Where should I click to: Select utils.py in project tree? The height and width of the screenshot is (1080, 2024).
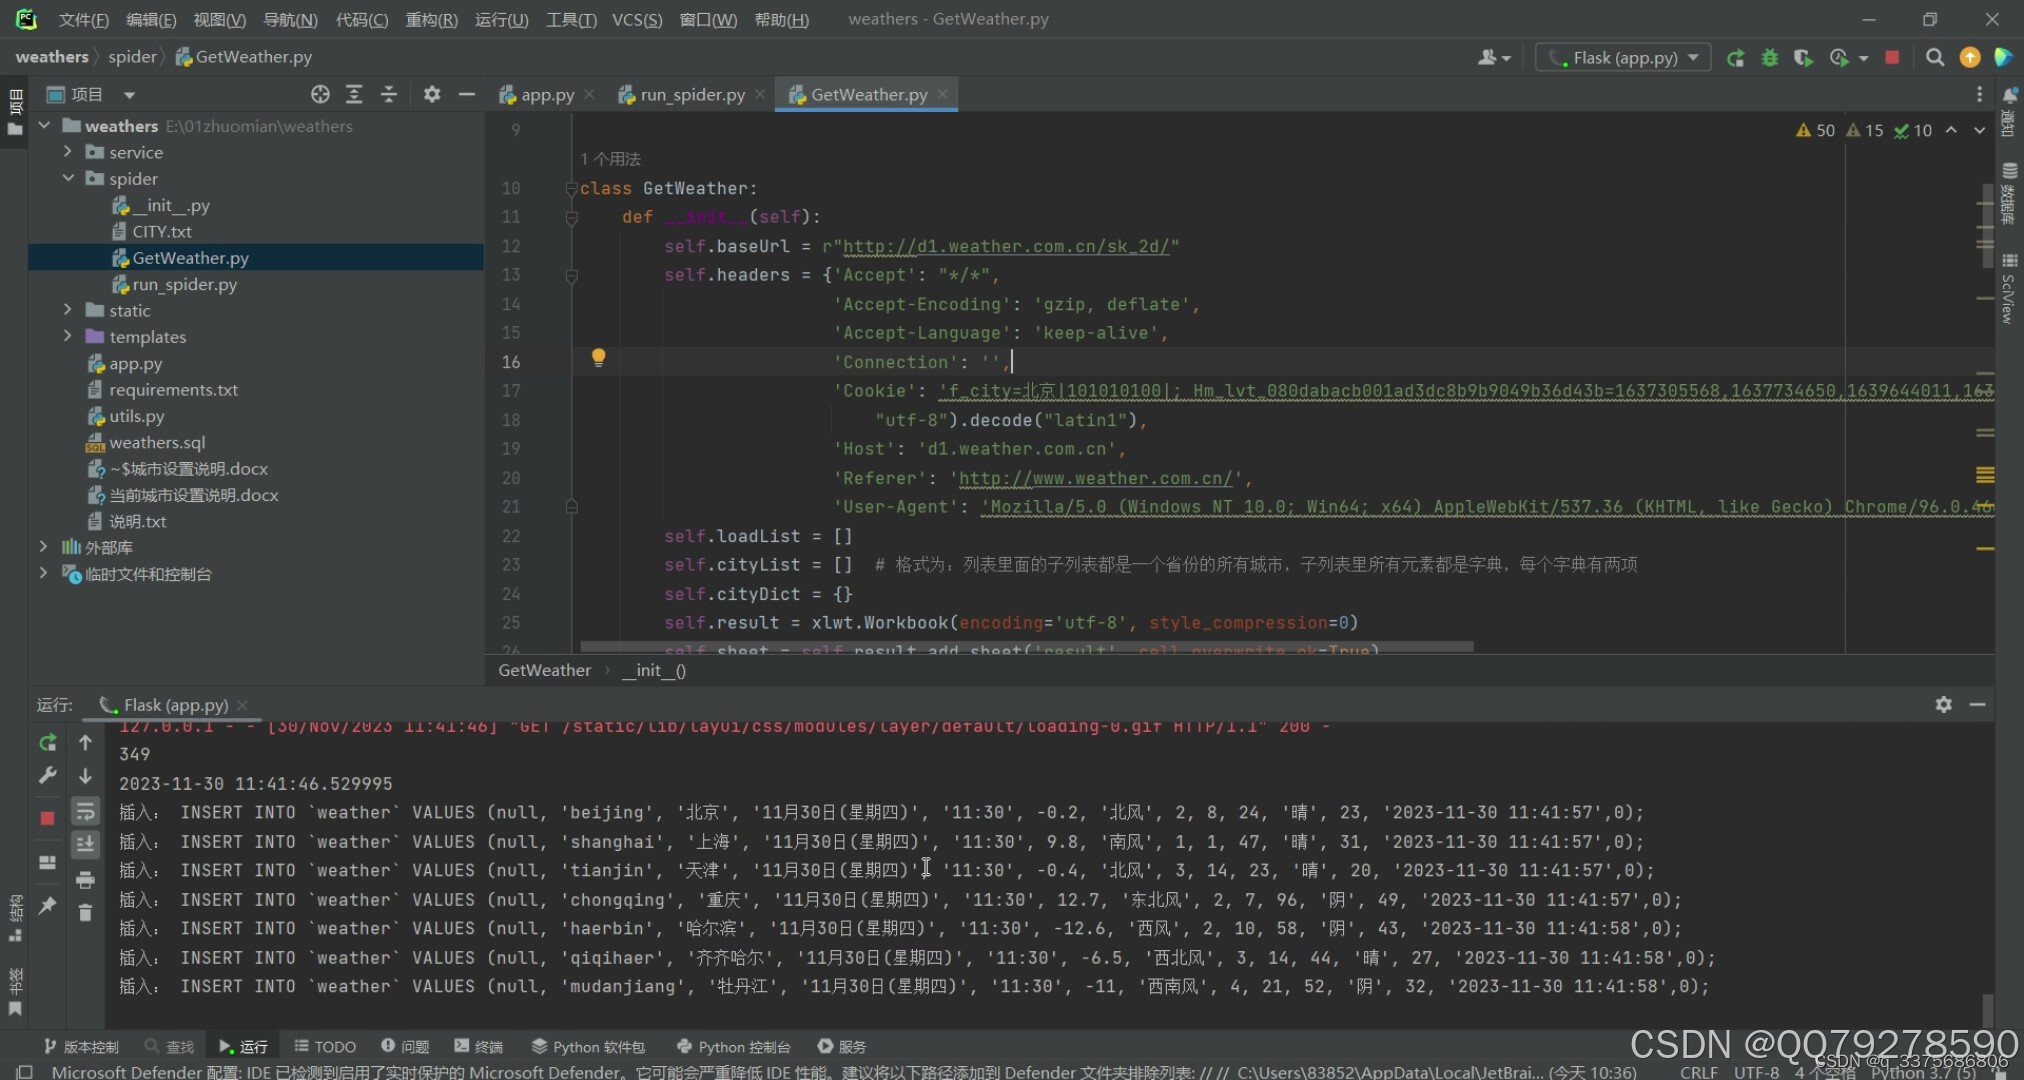tap(136, 416)
